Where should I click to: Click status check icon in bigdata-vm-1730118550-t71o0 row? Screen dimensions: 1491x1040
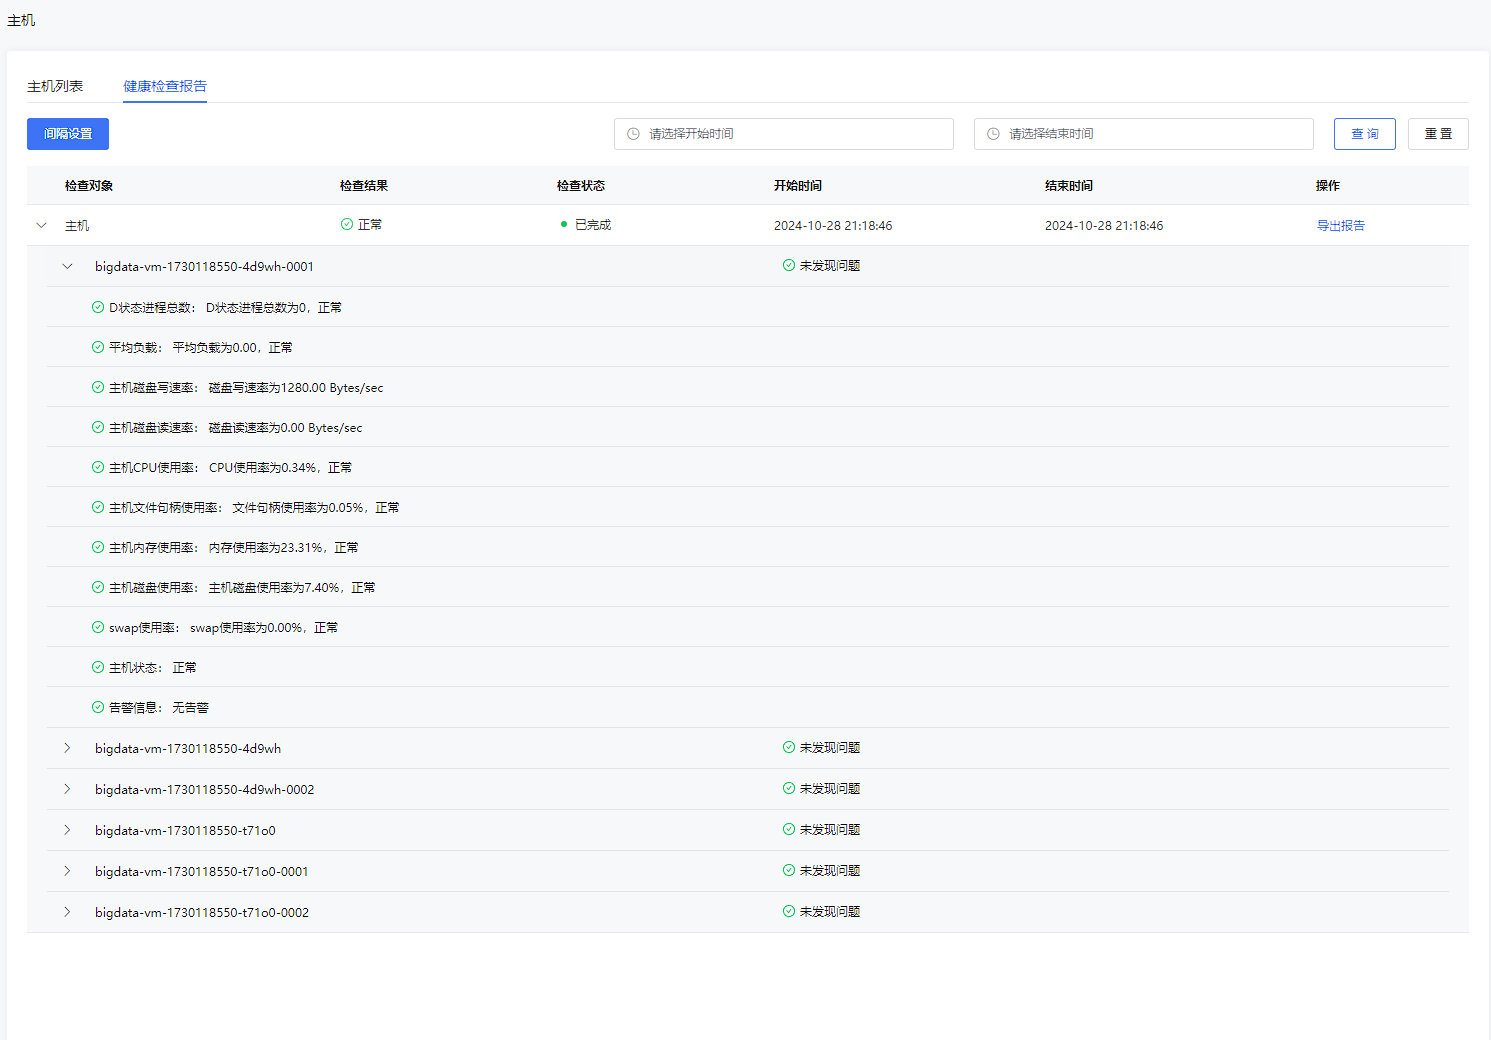[789, 829]
